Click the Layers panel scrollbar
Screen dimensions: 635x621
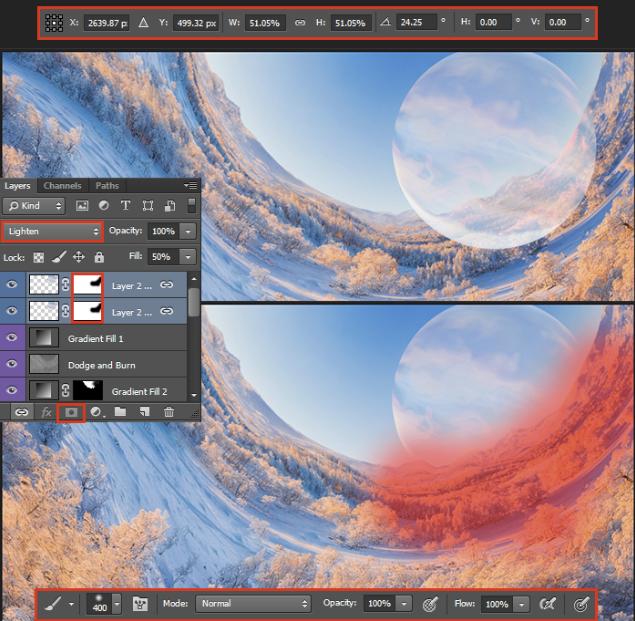[x=194, y=301]
